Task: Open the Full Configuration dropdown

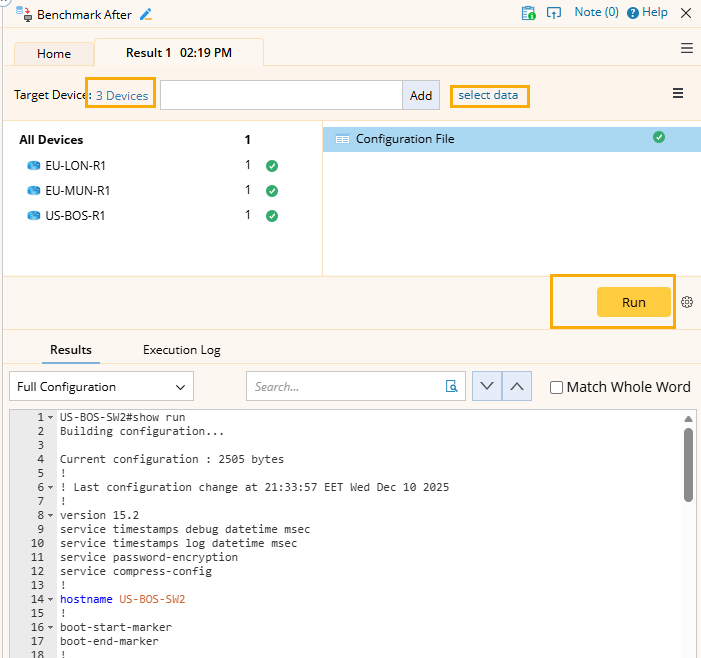Action: pos(101,386)
